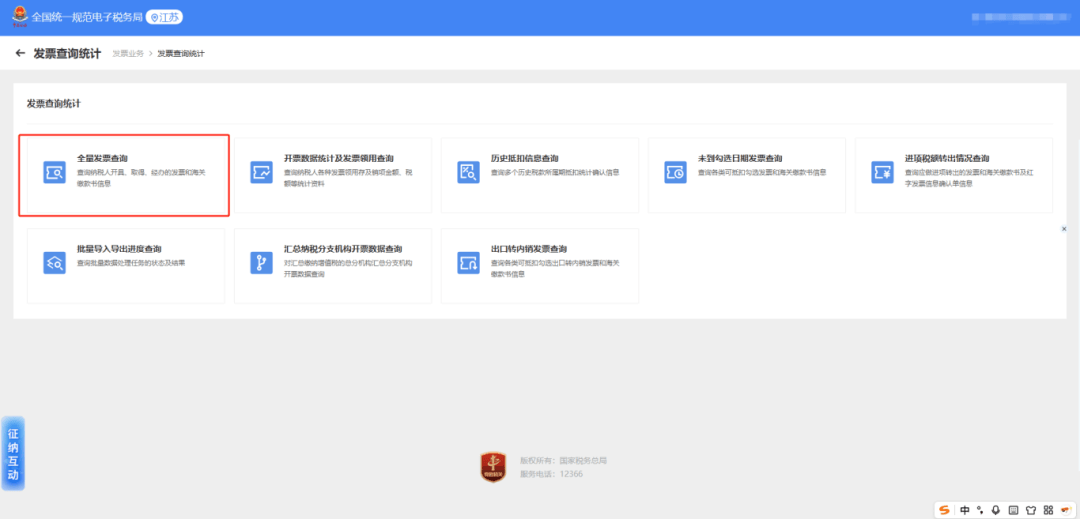Open the 征纳互动 side panel

pos(13,454)
